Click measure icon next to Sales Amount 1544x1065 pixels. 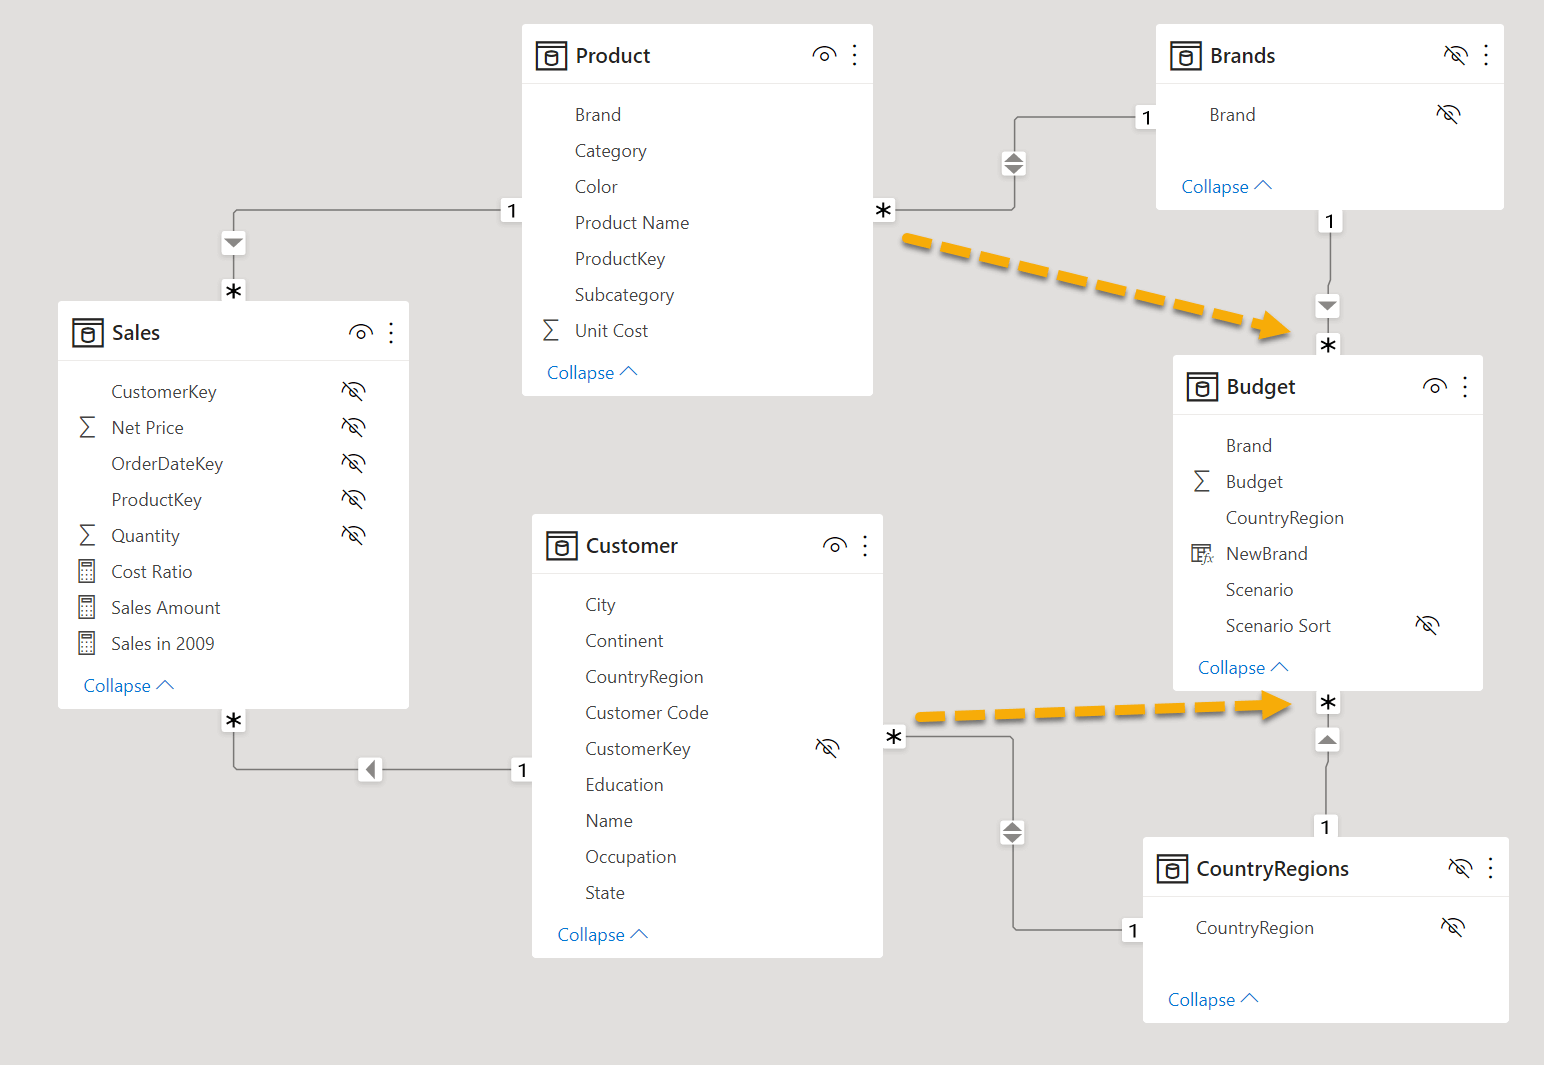click(87, 607)
